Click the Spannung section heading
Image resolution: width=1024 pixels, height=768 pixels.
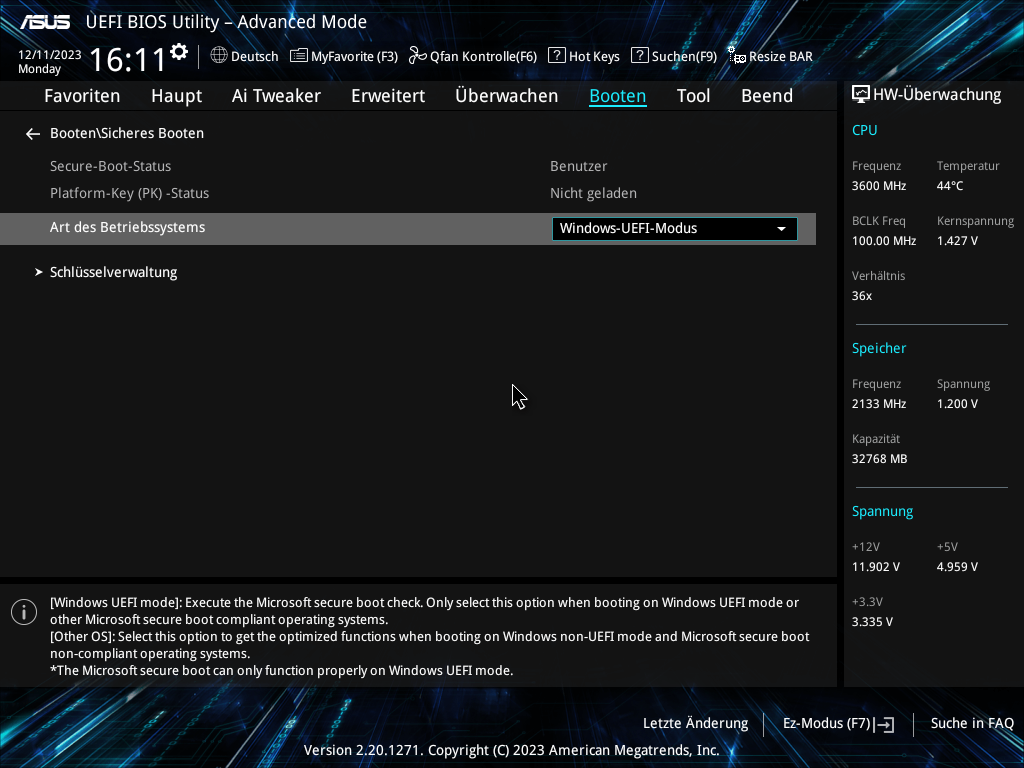tap(882, 511)
